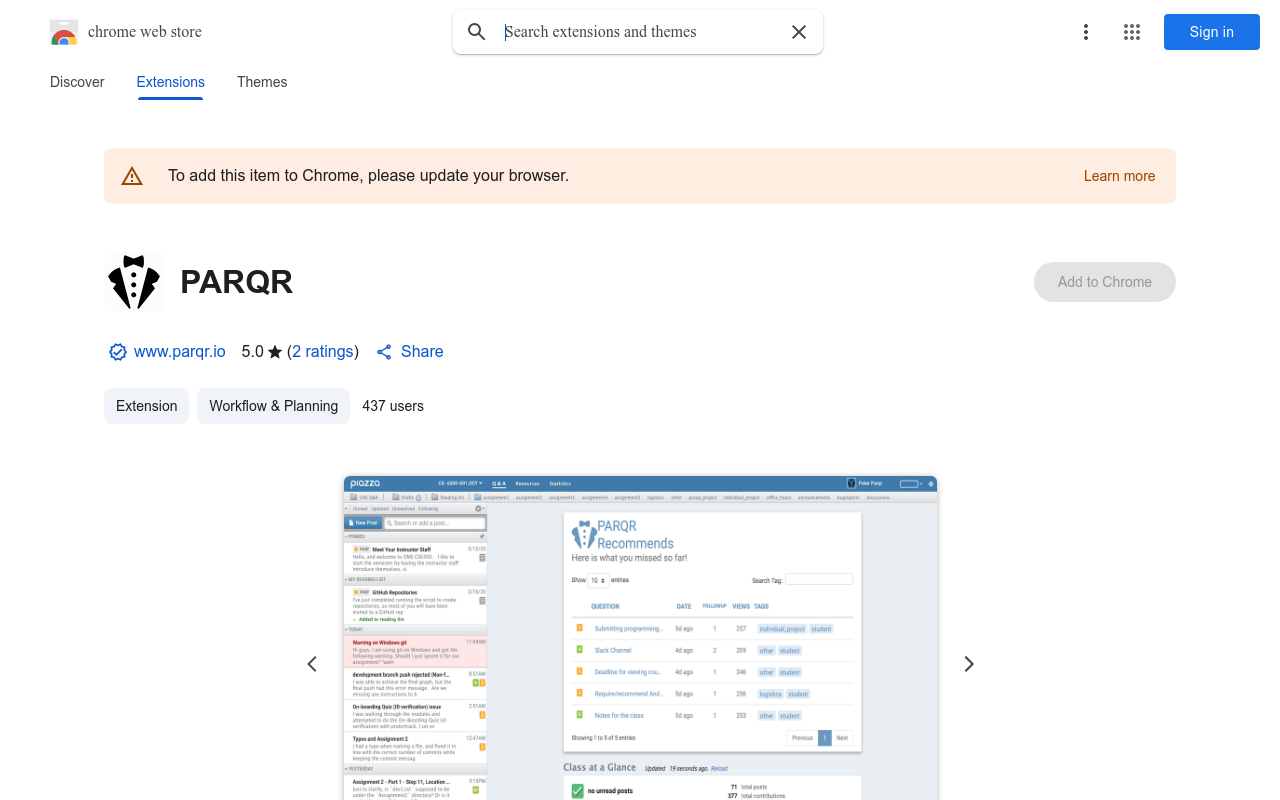1280x800 pixels.
Task: Click the 437 users text
Action: pos(393,406)
